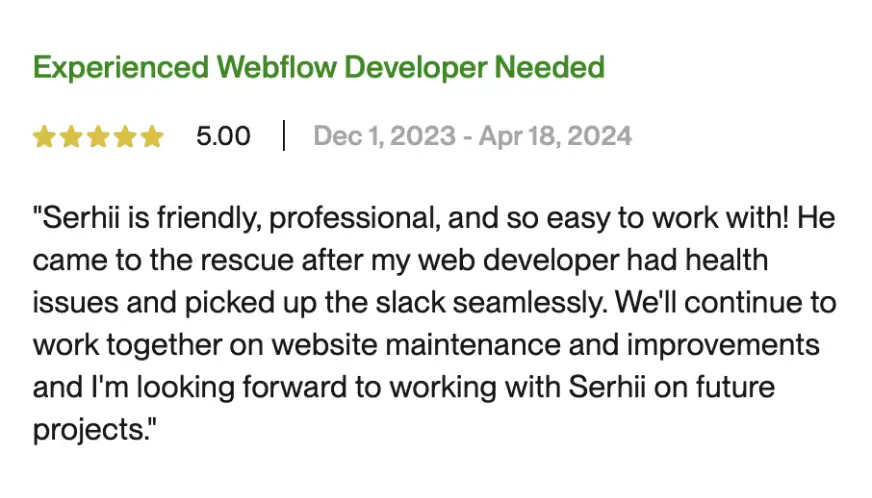Click the vertical divider after the rating
This screenshot has height=498, width=872.
pos(284,135)
